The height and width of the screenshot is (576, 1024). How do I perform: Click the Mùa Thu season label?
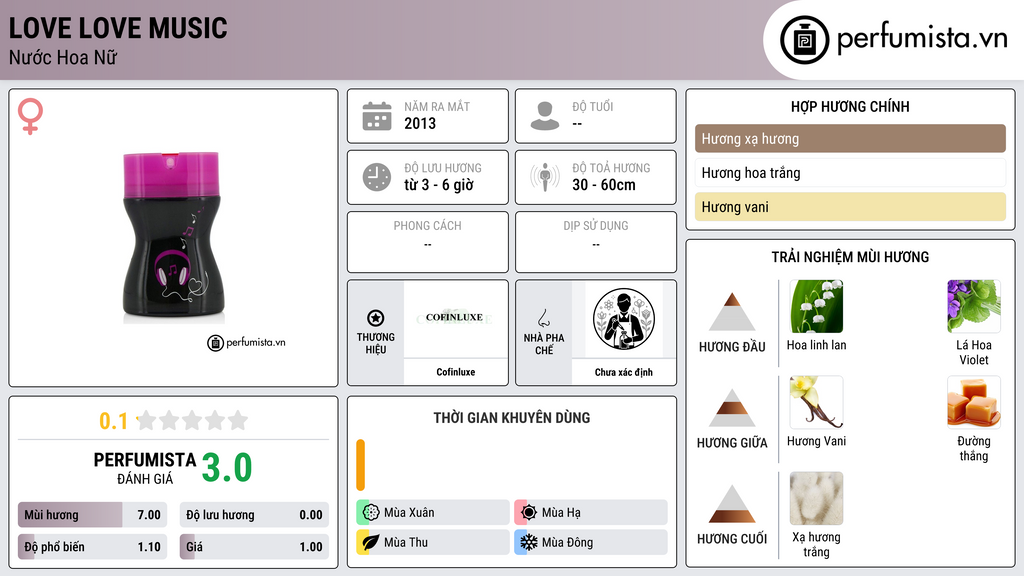[x=406, y=542]
